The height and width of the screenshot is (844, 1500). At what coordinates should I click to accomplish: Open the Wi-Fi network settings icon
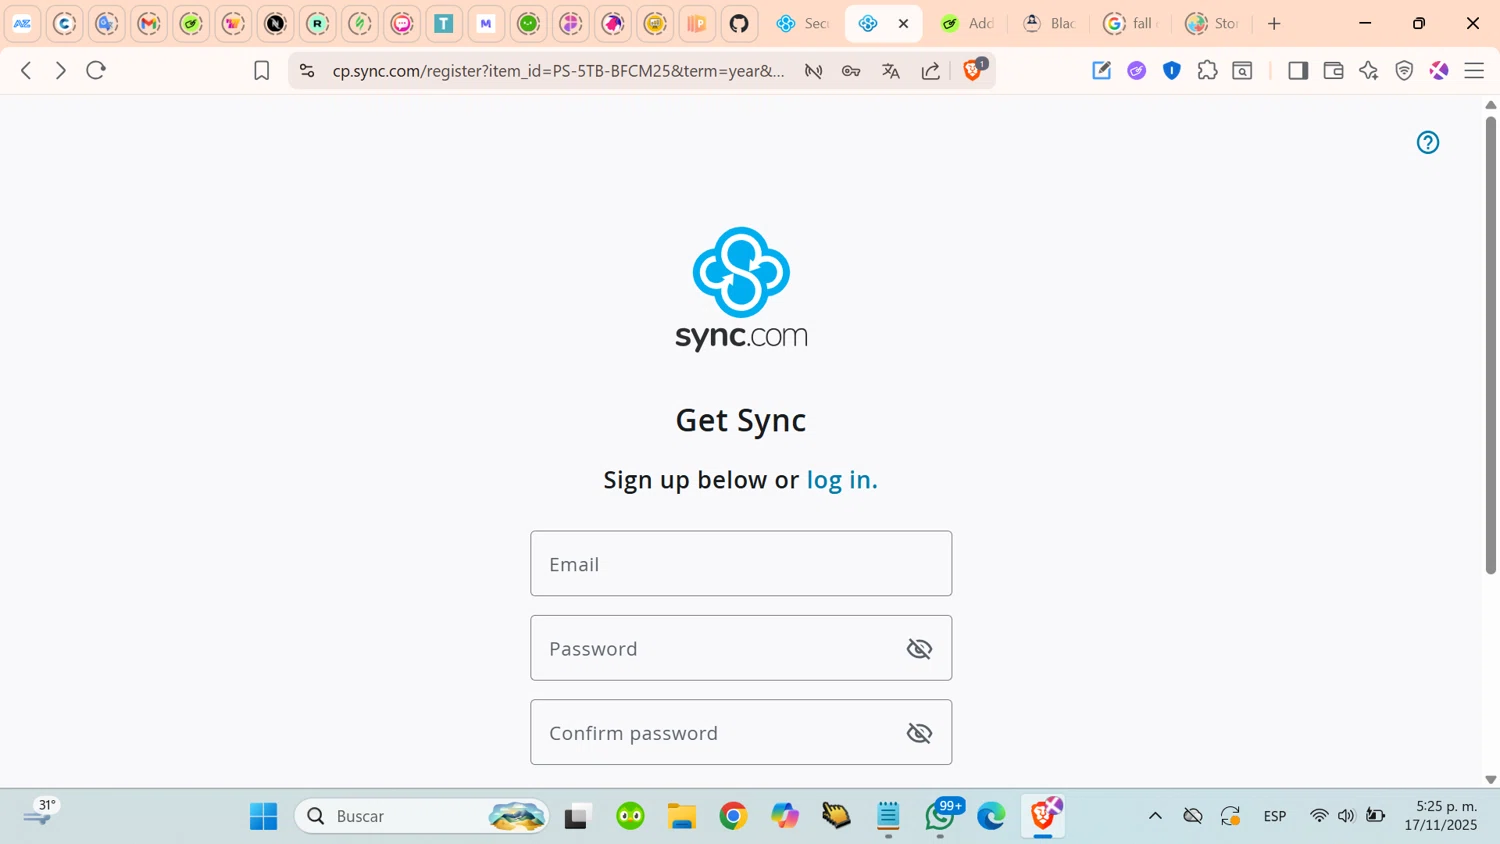[1319, 816]
